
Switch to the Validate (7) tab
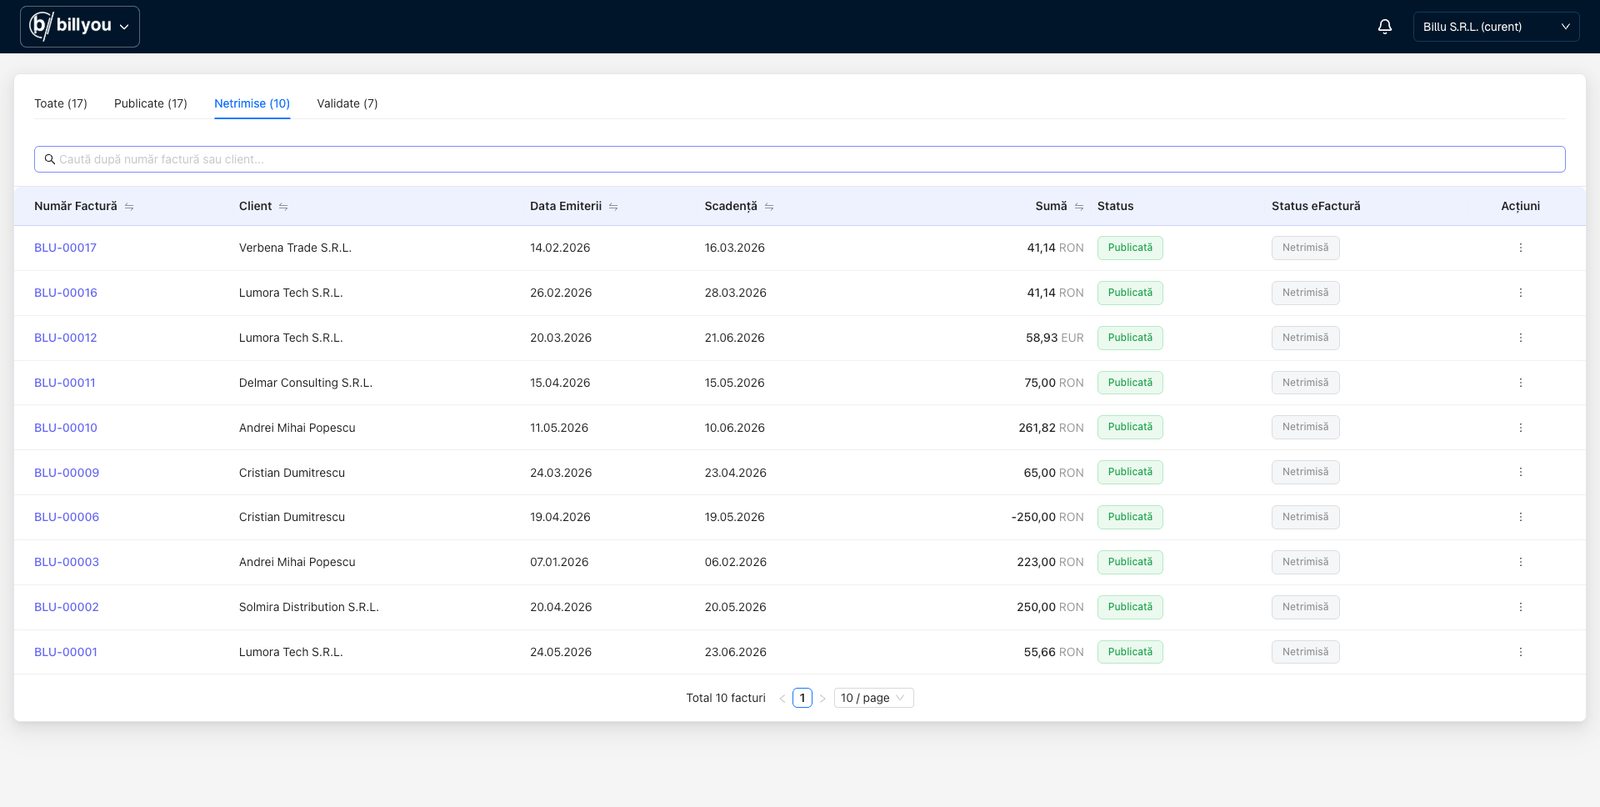347,104
